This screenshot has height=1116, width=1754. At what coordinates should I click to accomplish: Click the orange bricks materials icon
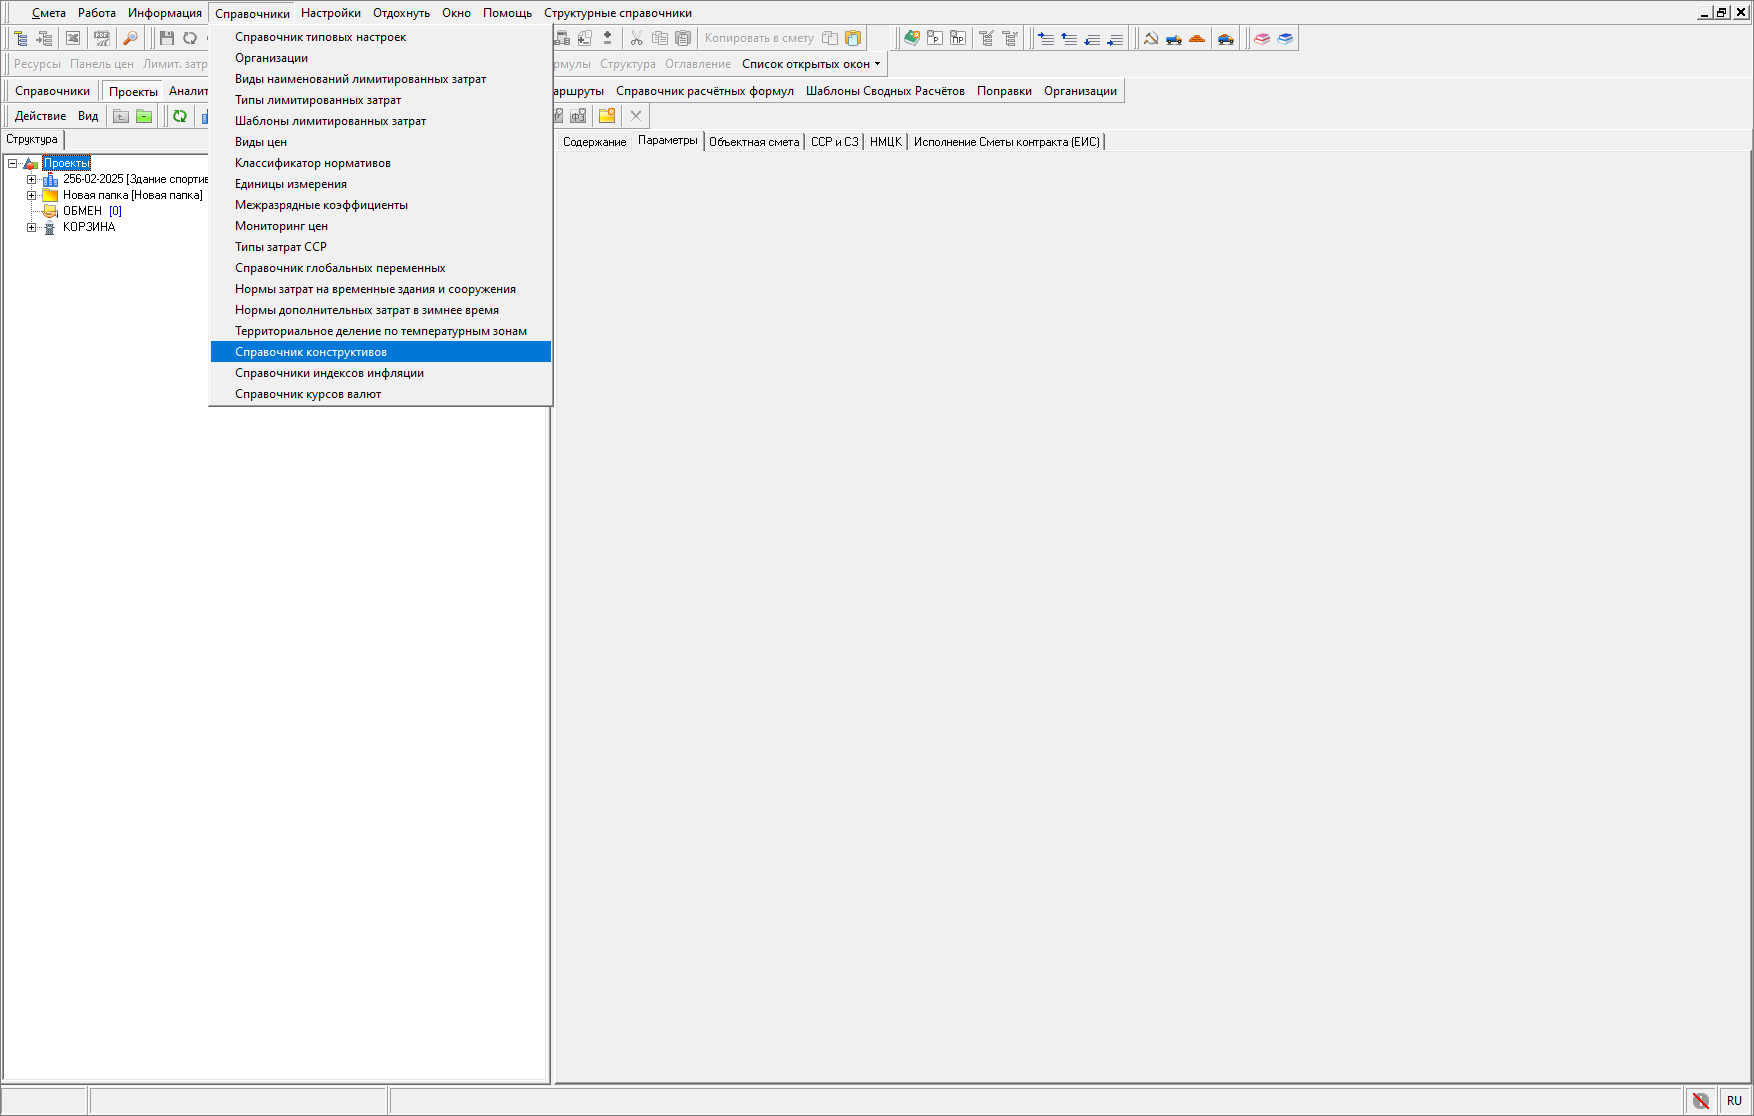[1197, 38]
